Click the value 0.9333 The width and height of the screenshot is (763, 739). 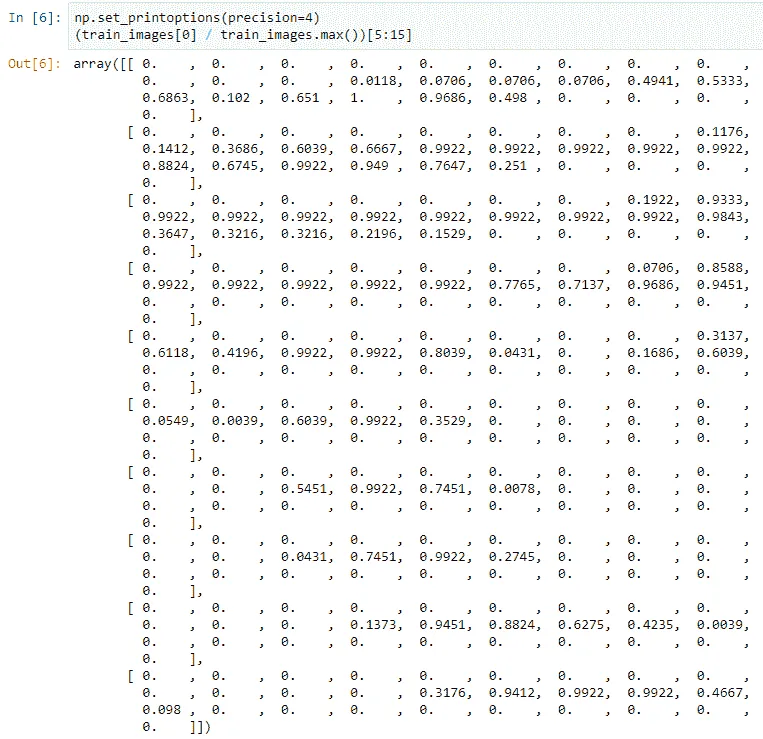(x=719, y=200)
